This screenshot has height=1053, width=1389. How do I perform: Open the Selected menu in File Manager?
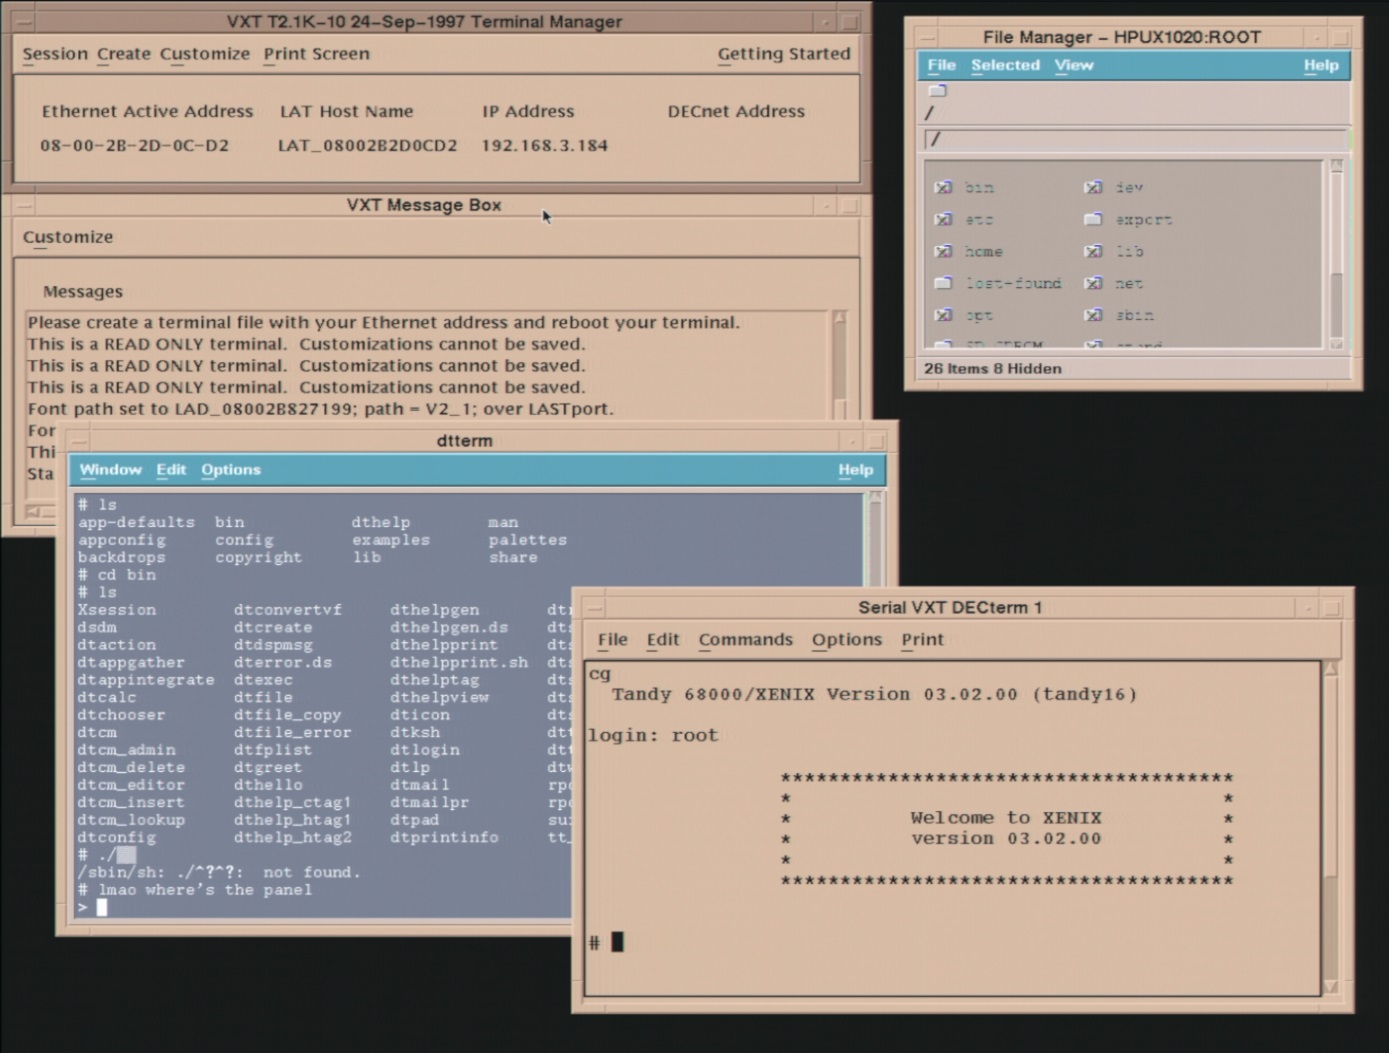(x=1006, y=65)
